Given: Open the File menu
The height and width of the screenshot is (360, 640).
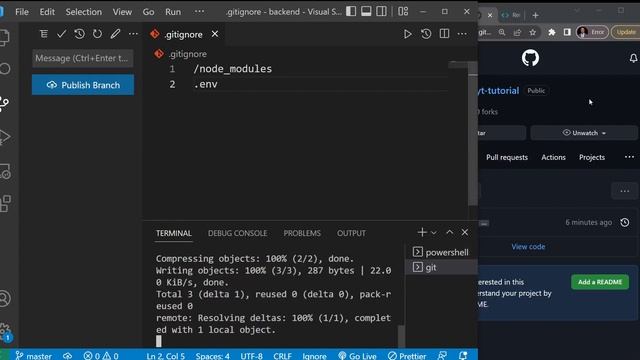Looking at the screenshot, I should (22, 12).
